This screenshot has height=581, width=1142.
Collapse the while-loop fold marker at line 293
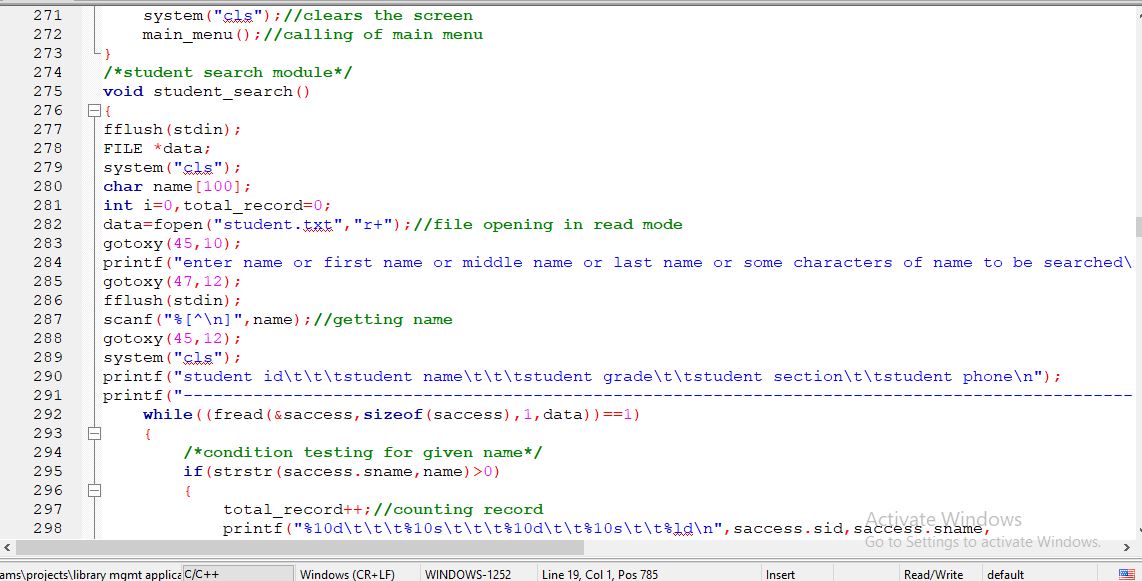93,433
